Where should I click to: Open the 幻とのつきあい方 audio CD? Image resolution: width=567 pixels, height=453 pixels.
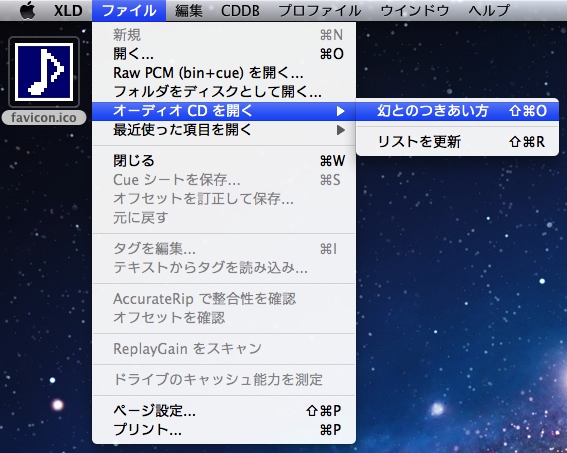(457, 111)
